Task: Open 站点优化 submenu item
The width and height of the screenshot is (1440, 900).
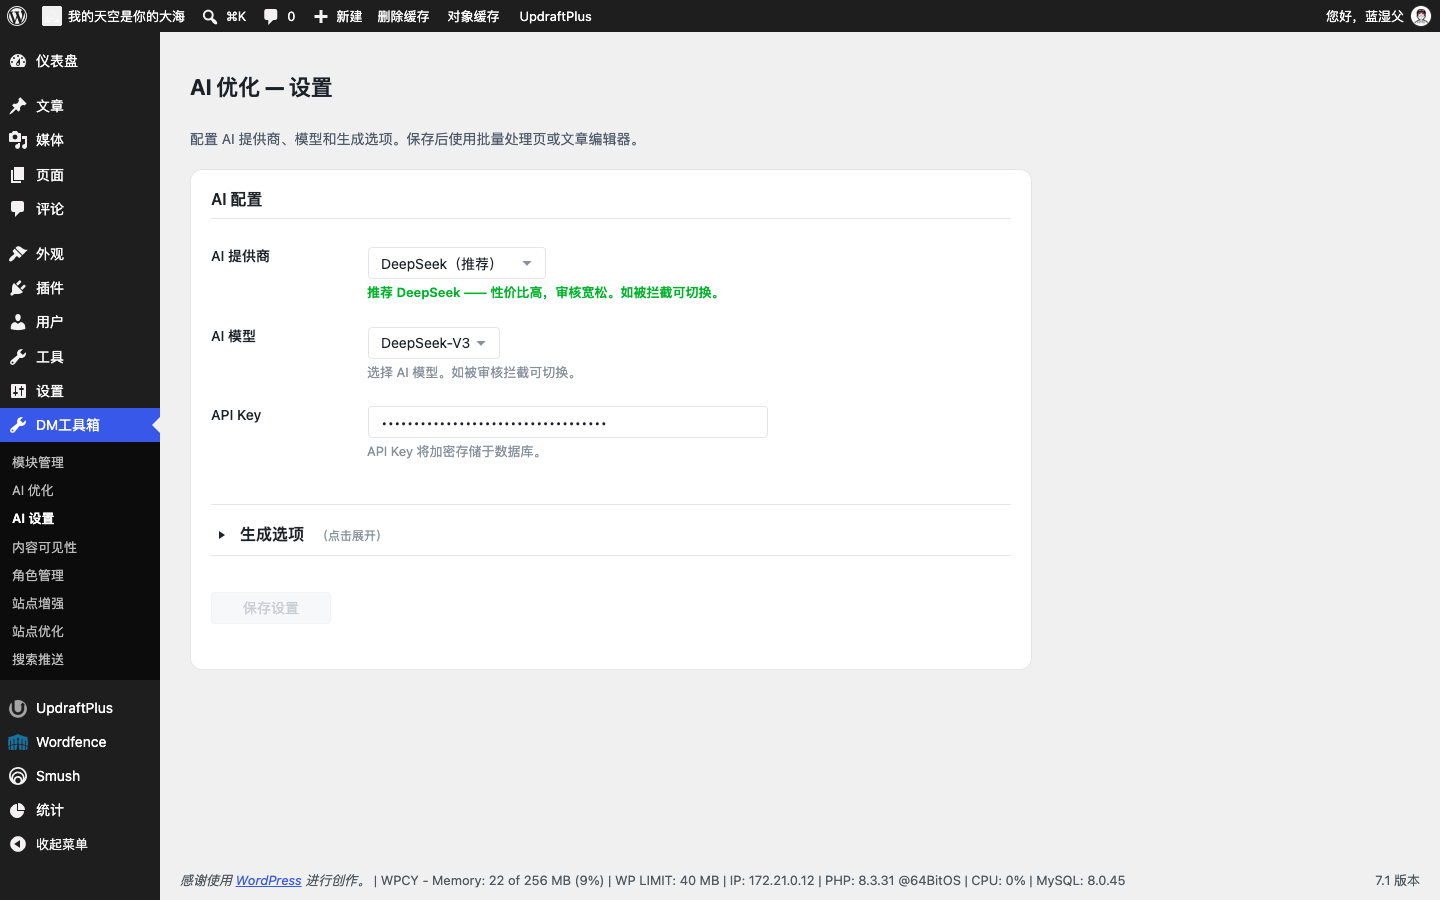Action: [x=38, y=631]
